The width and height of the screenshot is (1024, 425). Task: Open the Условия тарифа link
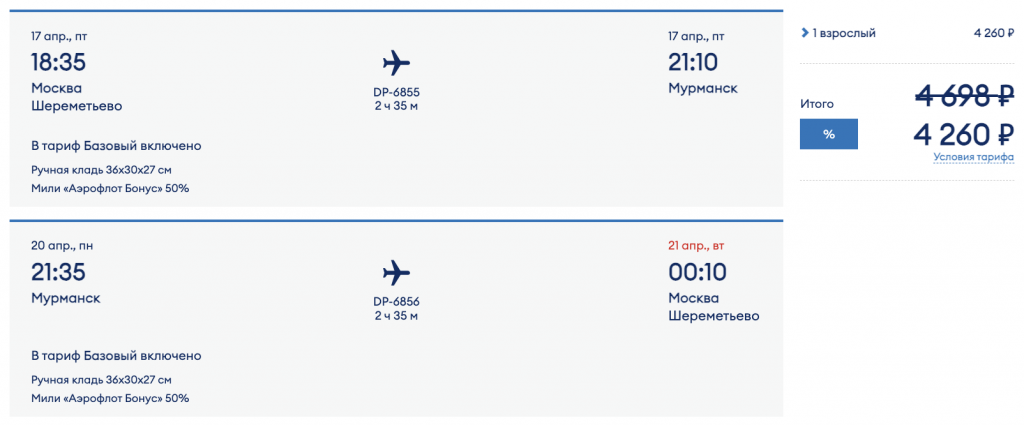(974, 157)
